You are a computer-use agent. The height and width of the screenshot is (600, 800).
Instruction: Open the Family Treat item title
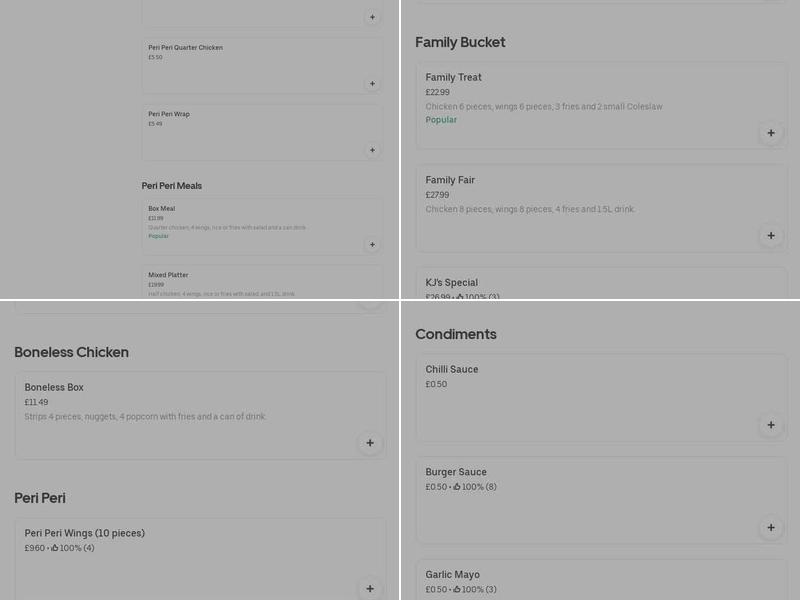point(453,78)
